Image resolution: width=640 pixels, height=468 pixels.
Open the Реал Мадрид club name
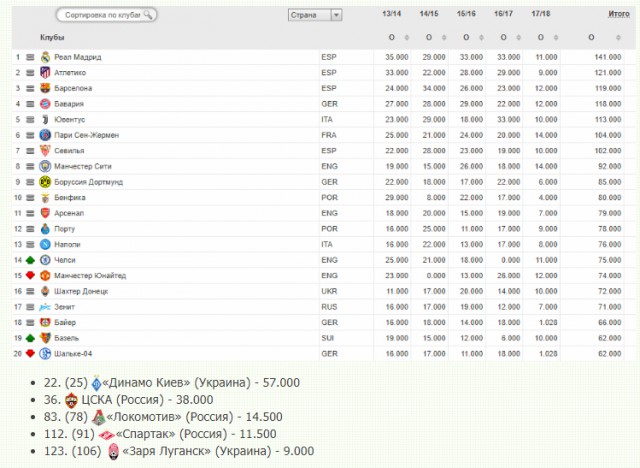pyautogui.click(x=78, y=57)
